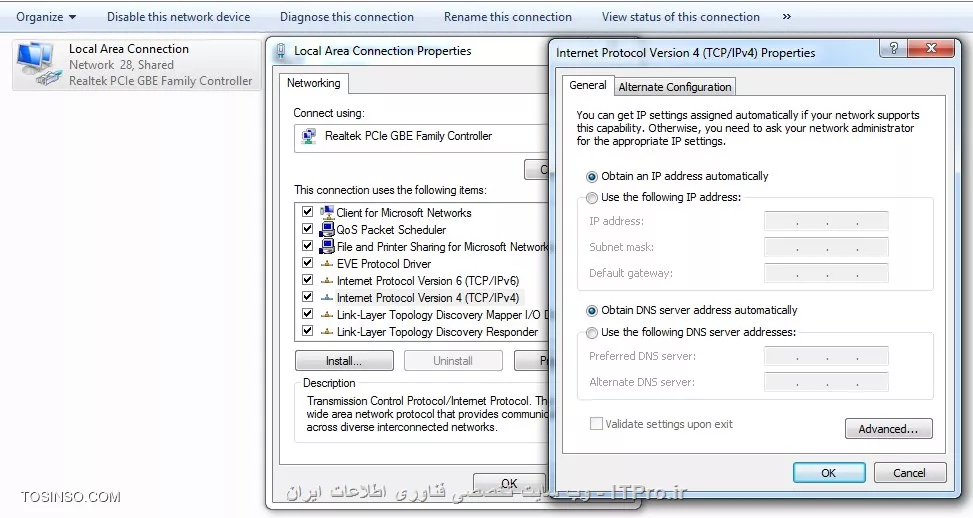The width and height of the screenshot is (973, 518).
Task: Uncheck Client for Microsoft Networks
Action: 307,212
